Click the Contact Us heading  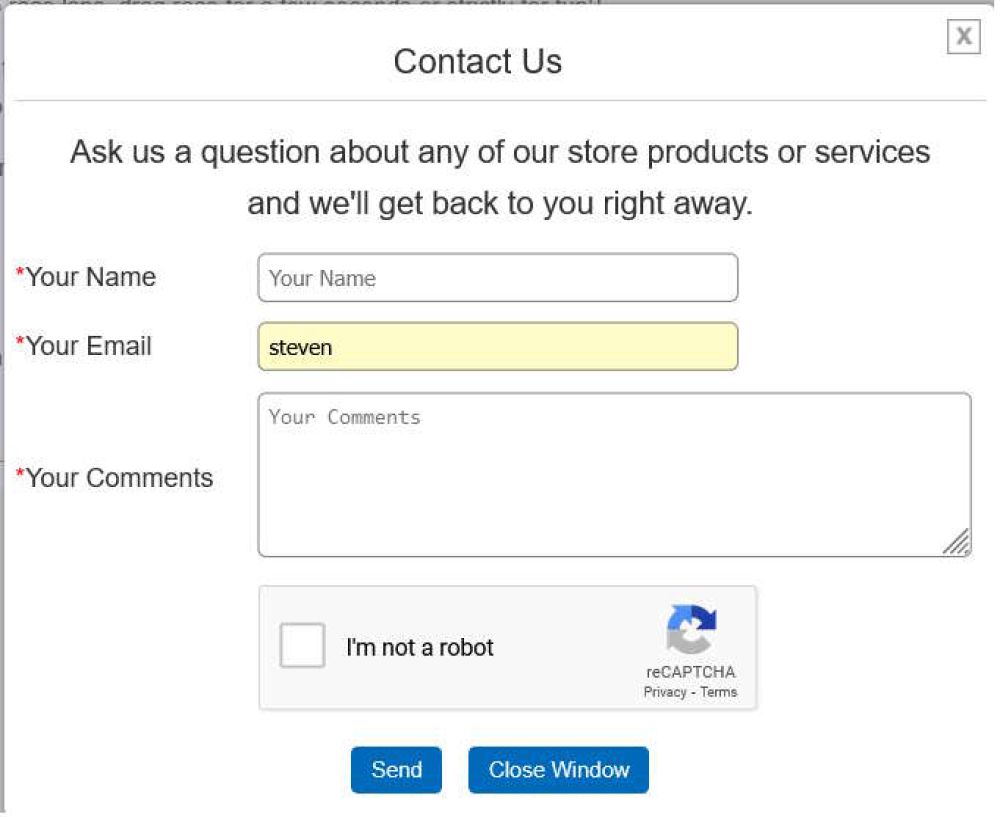pos(477,61)
